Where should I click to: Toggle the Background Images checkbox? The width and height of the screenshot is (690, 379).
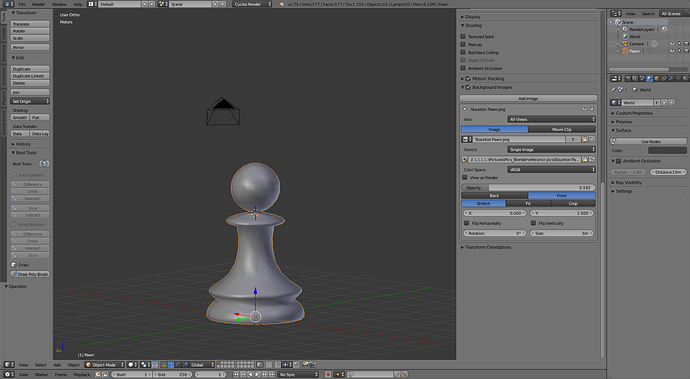coord(468,87)
